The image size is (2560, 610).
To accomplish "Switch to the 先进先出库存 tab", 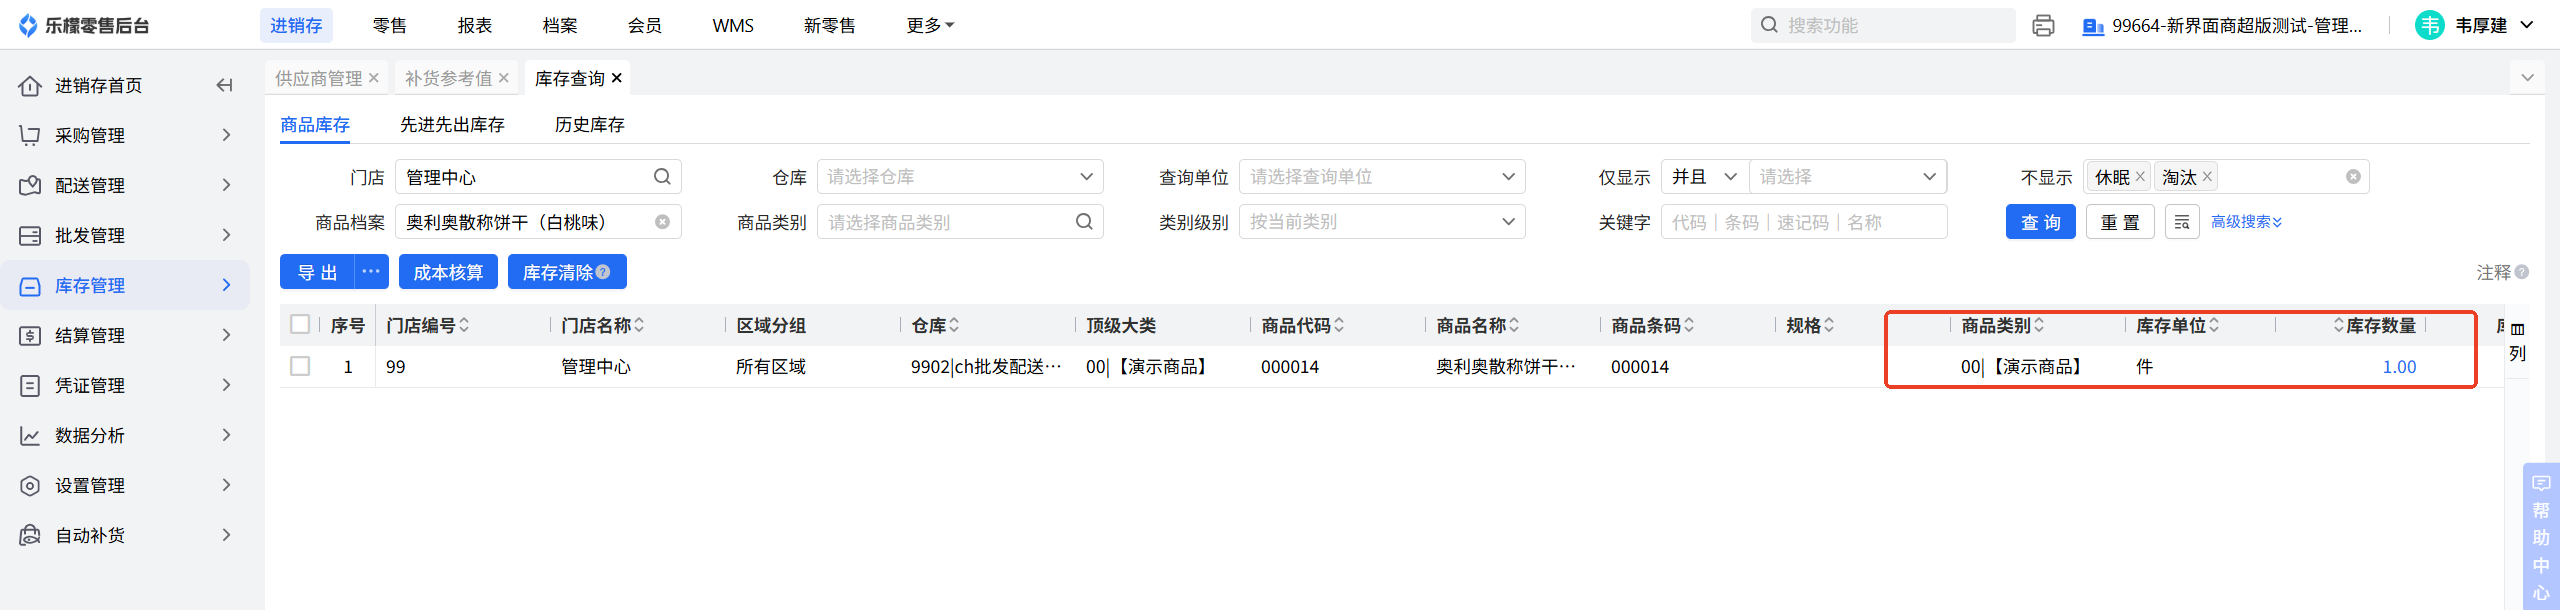I will point(452,125).
